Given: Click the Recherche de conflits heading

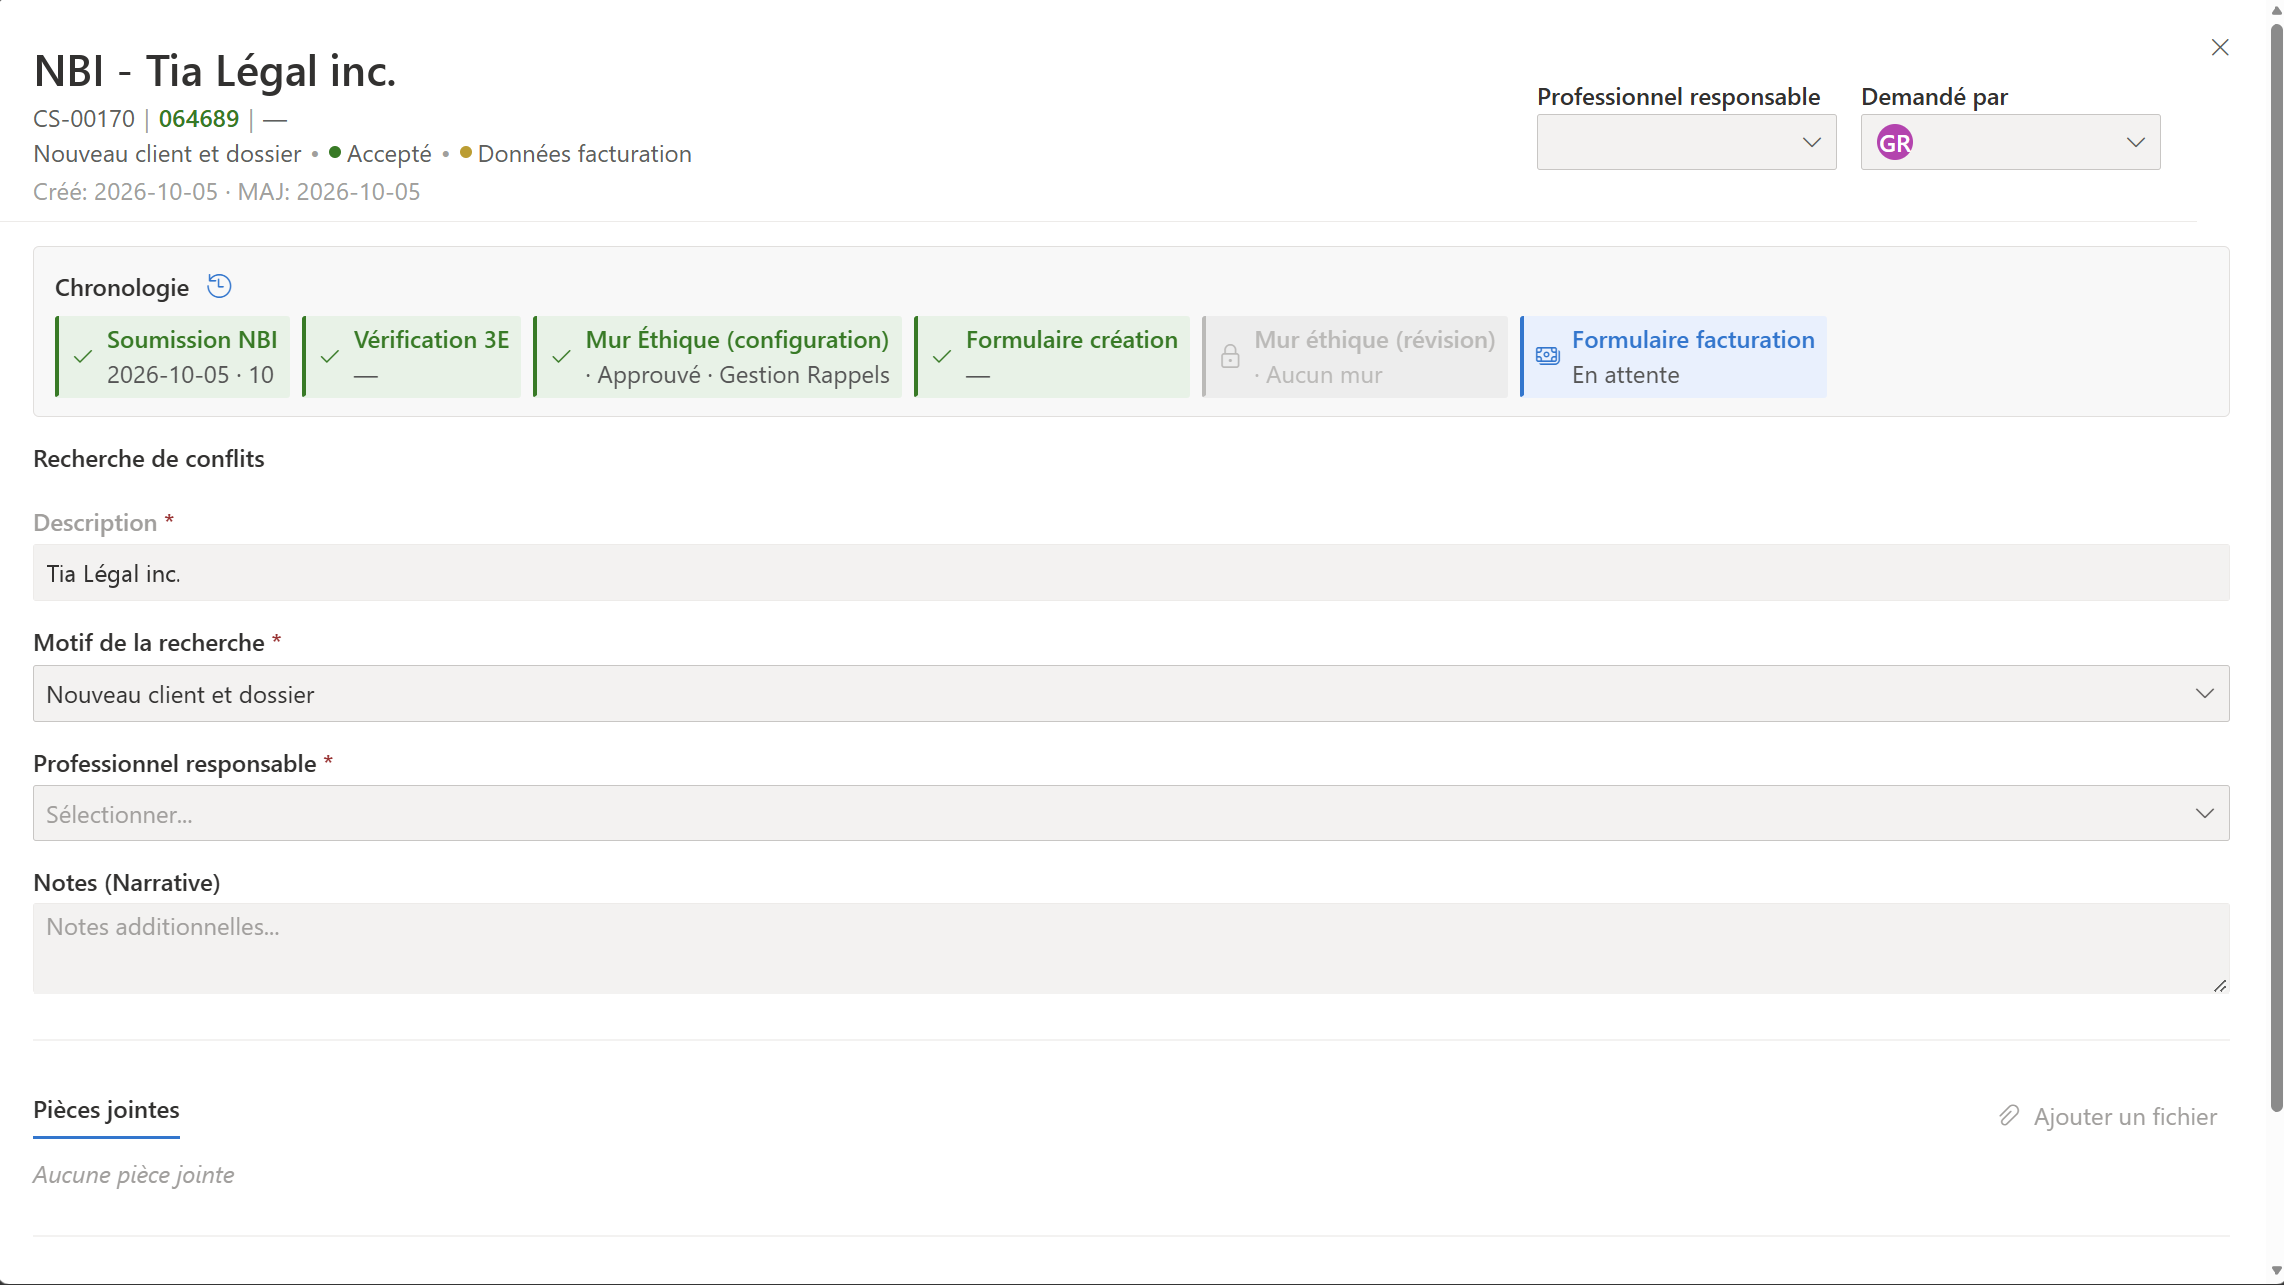Looking at the screenshot, I should tap(149, 459).
